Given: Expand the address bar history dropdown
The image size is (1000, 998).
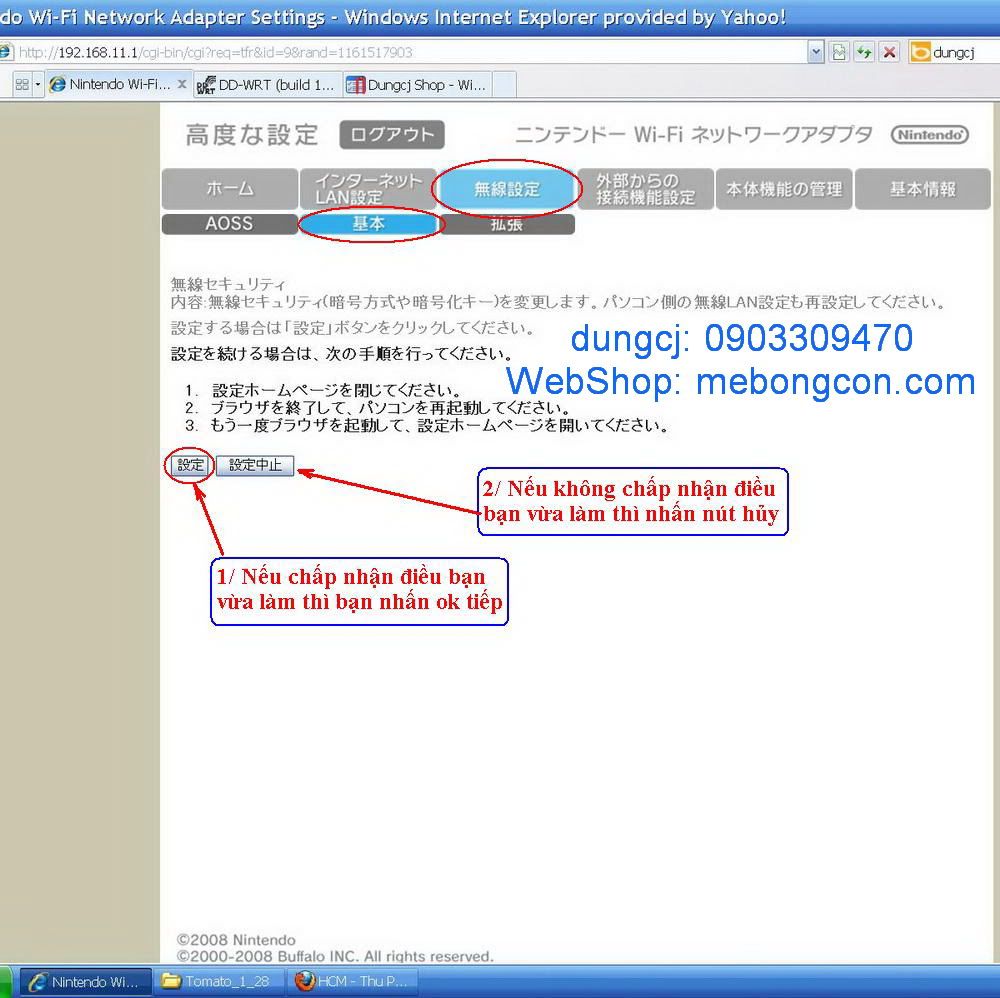Looking at the screenshot, I should 816,52.
